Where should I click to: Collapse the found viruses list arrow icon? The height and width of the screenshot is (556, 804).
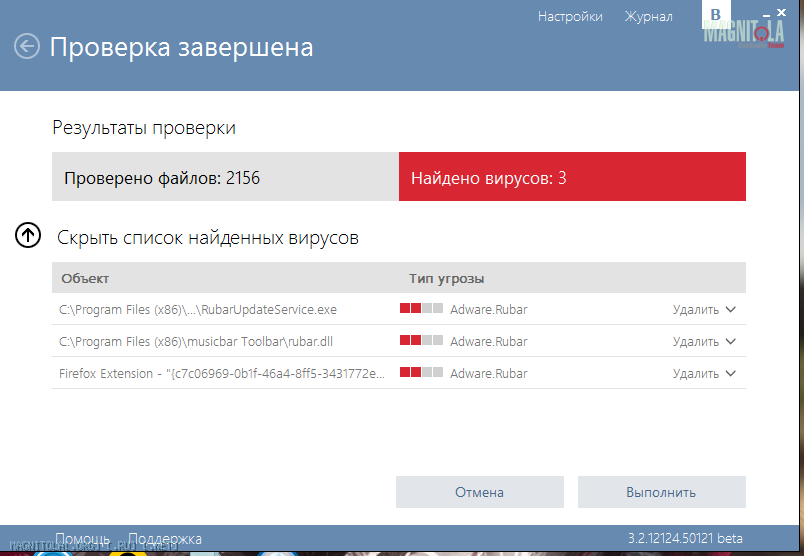click(x=28, y=235)
